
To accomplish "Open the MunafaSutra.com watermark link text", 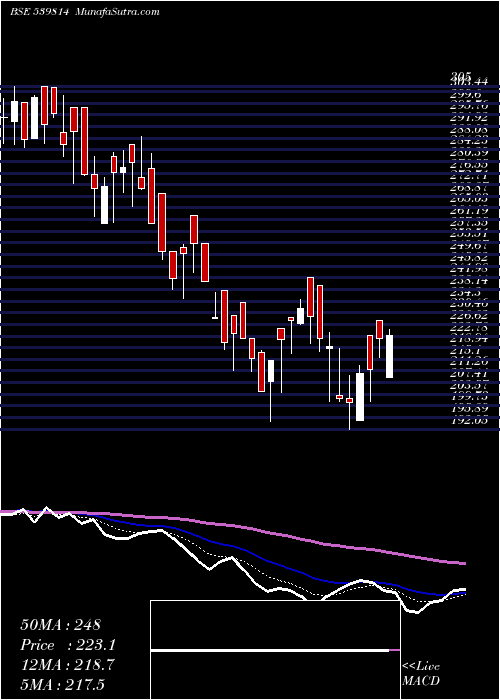I will pyautogui.click(x=118, y=12).
